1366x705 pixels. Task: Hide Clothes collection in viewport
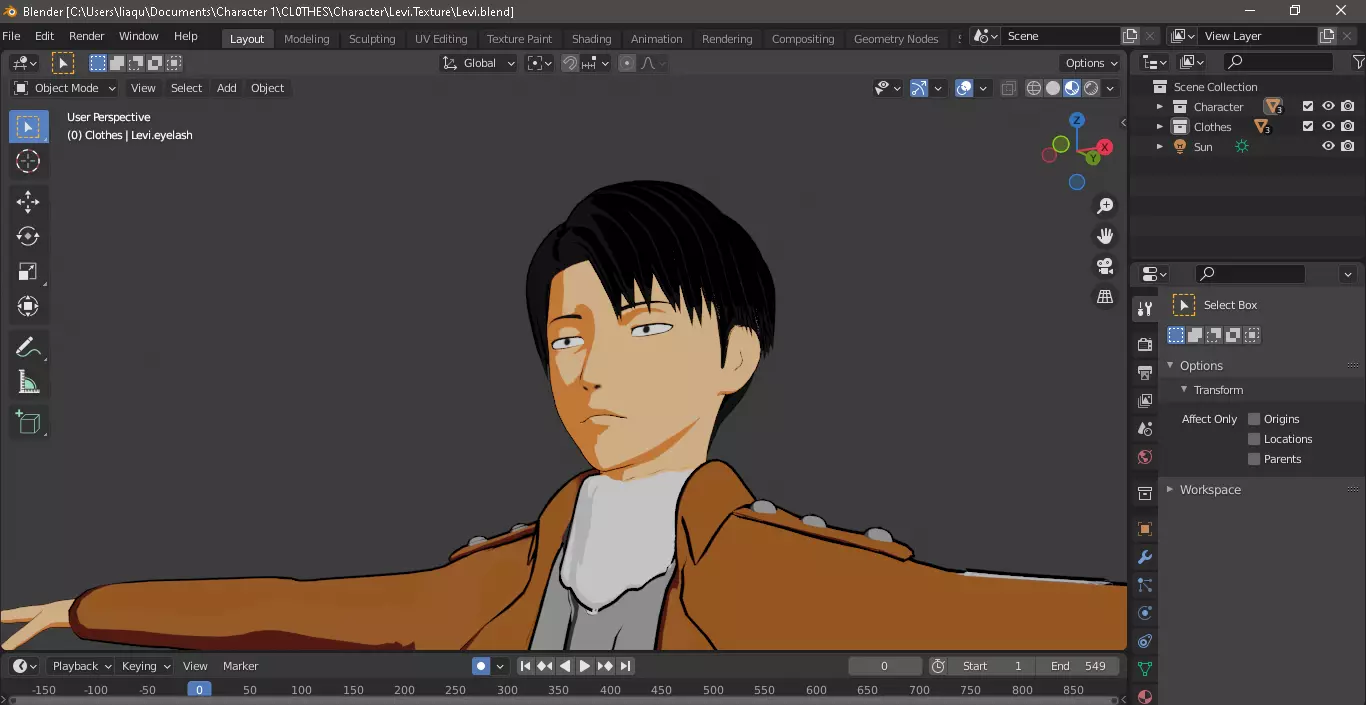tap(1328, 126)
